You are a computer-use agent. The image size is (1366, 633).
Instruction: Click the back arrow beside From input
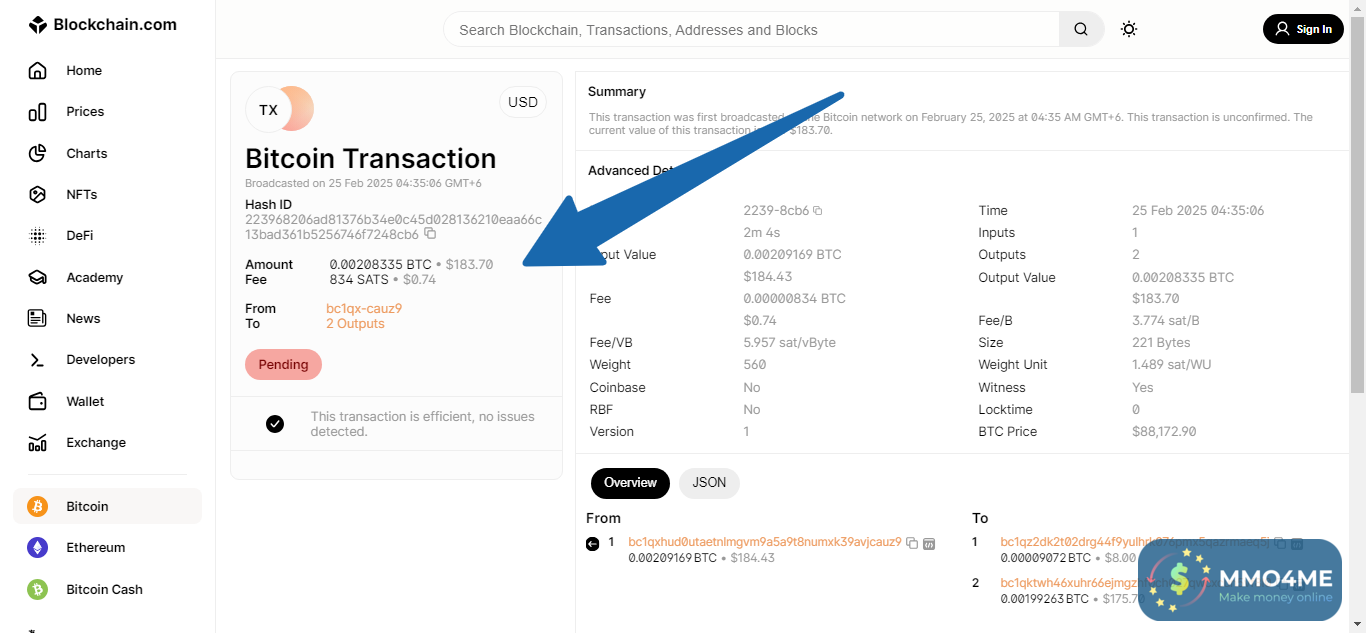592,543
